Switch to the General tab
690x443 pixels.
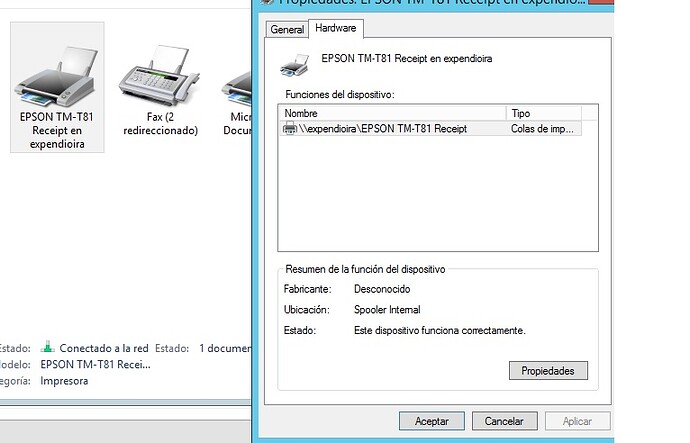287,29
